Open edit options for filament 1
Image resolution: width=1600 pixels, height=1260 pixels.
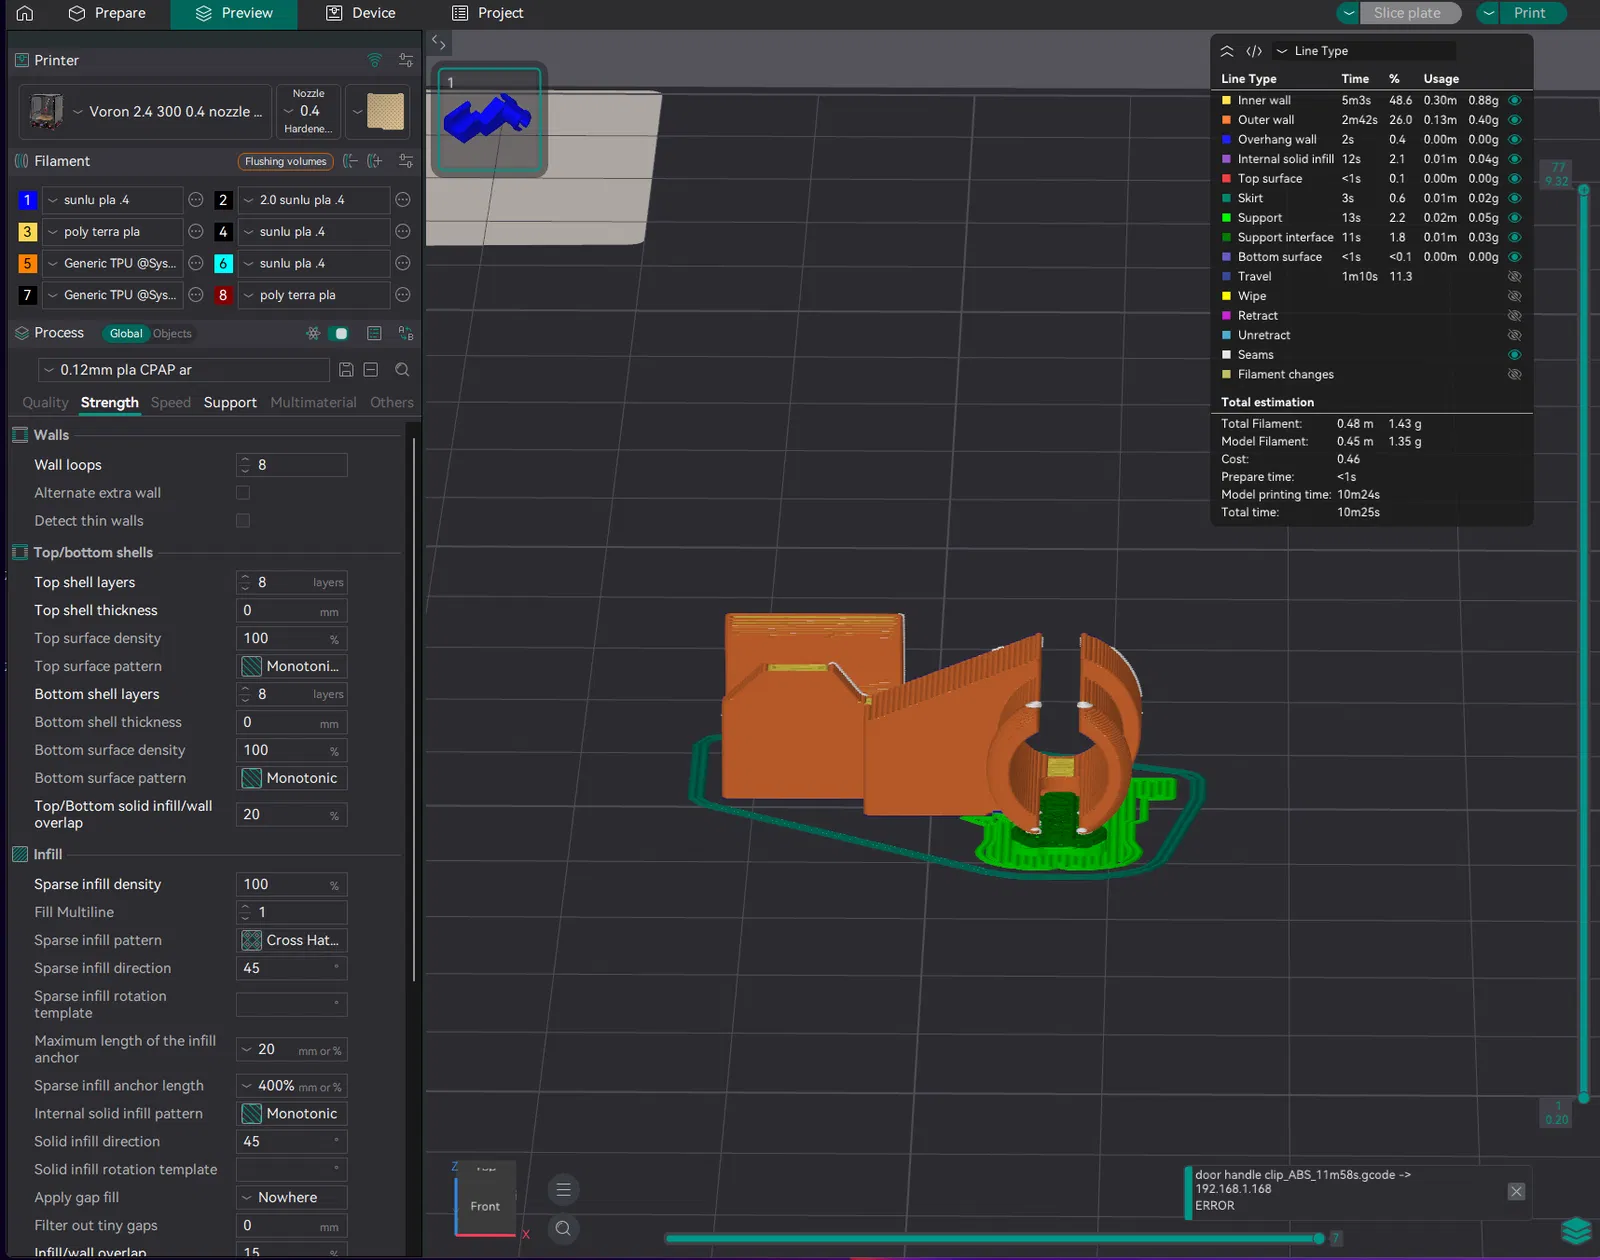(196, 200)
